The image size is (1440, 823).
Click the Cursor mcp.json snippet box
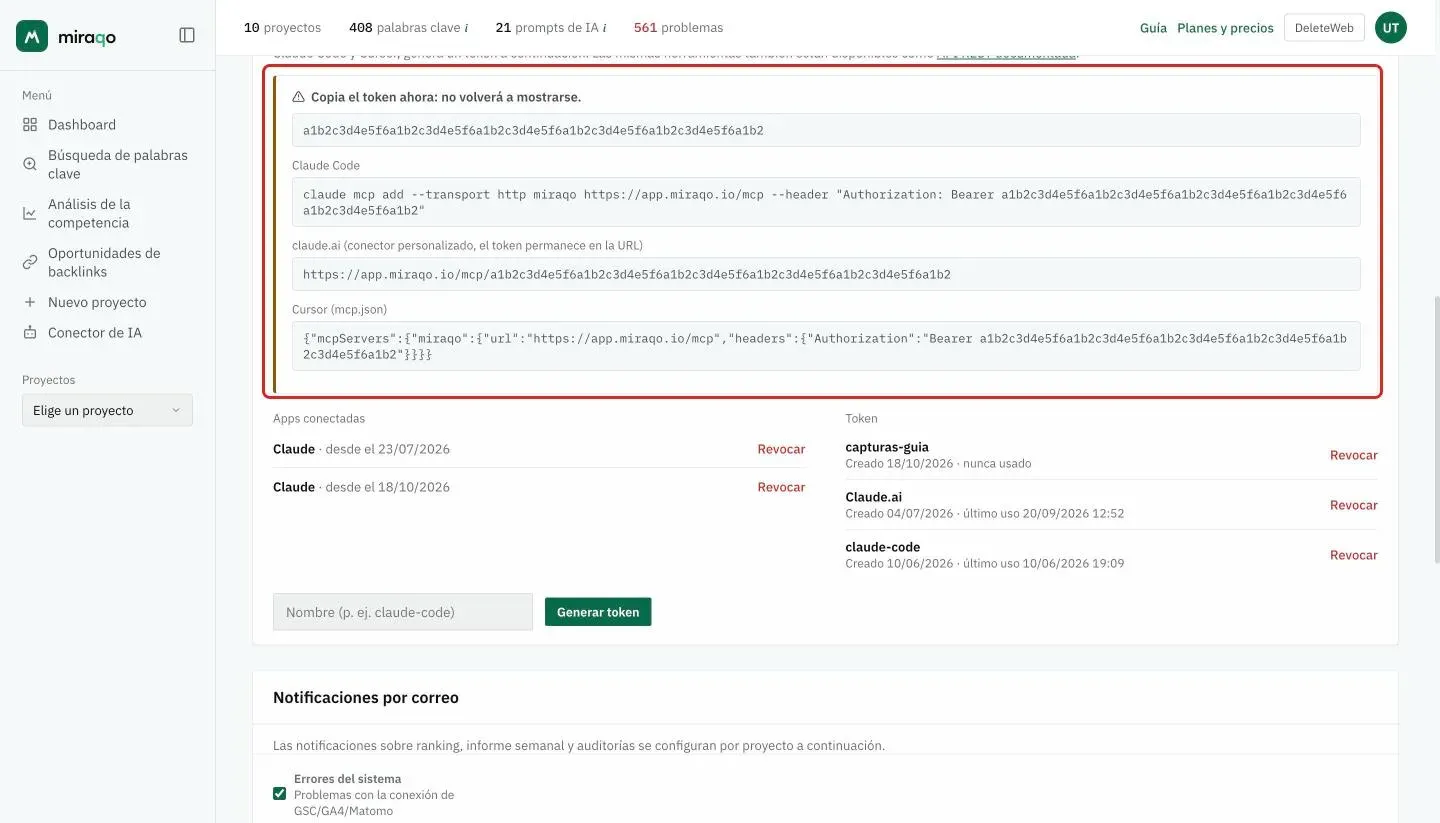pyautogui.click(x=826, y=347)
